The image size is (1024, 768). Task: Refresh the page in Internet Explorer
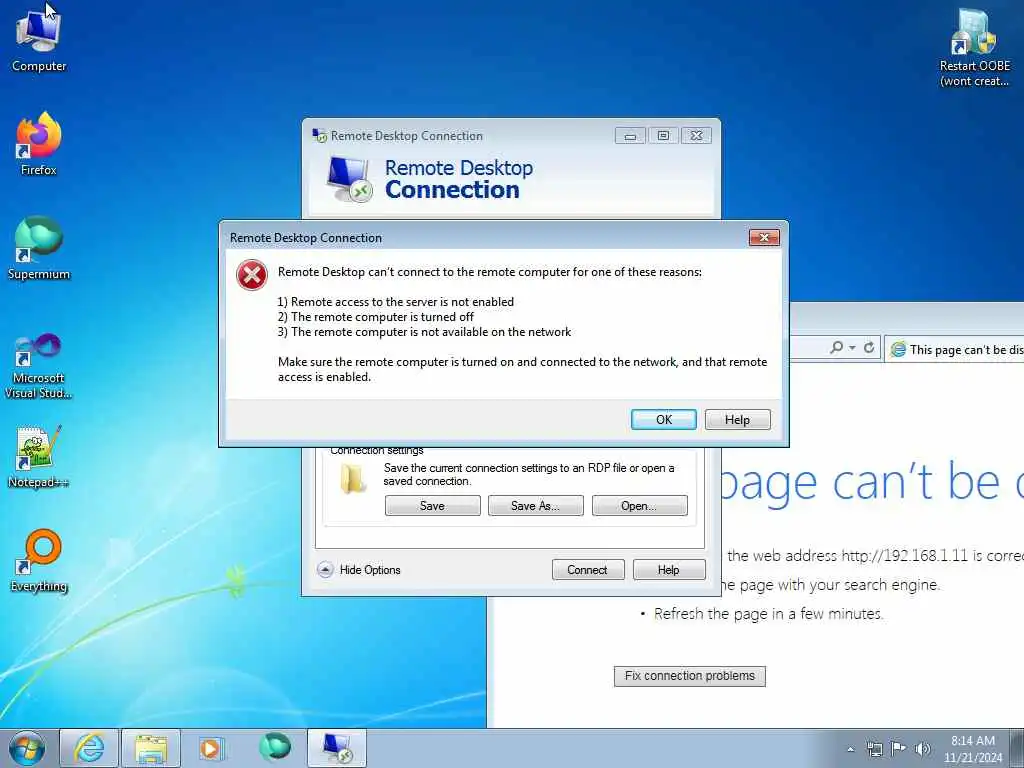click(x=869, y=347)
